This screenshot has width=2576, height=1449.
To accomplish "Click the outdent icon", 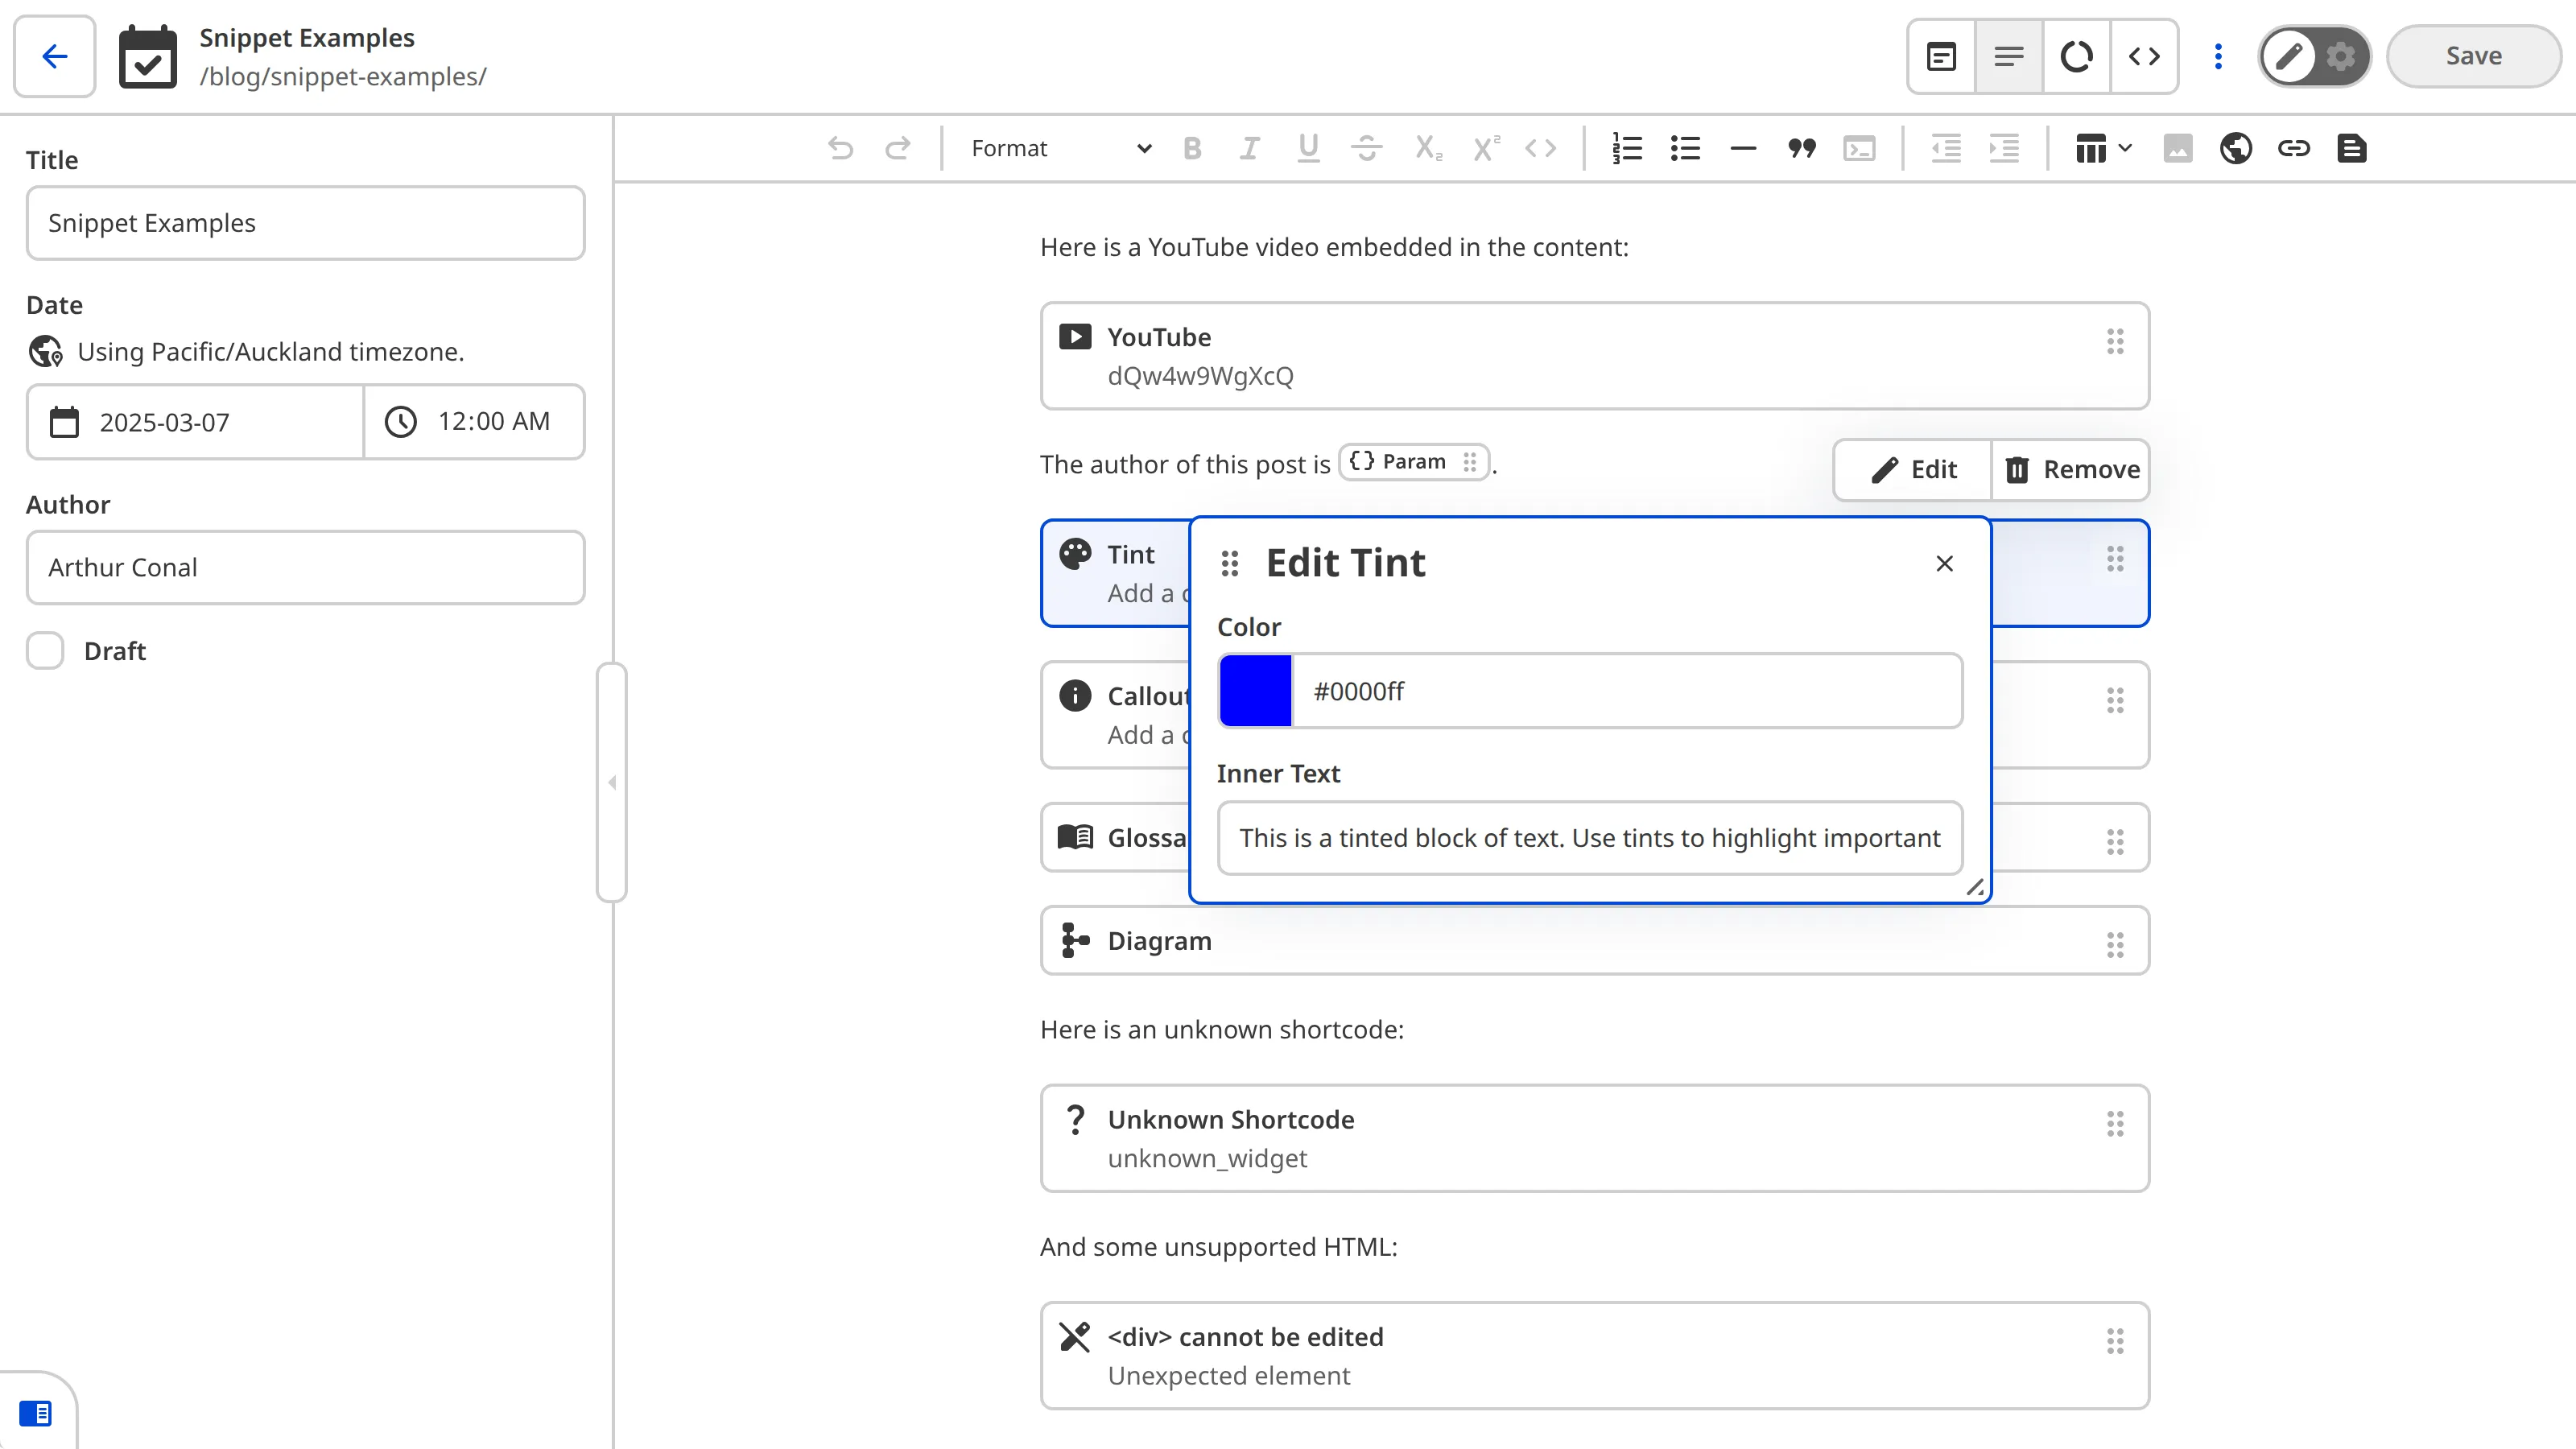I will pos(1946,149).
